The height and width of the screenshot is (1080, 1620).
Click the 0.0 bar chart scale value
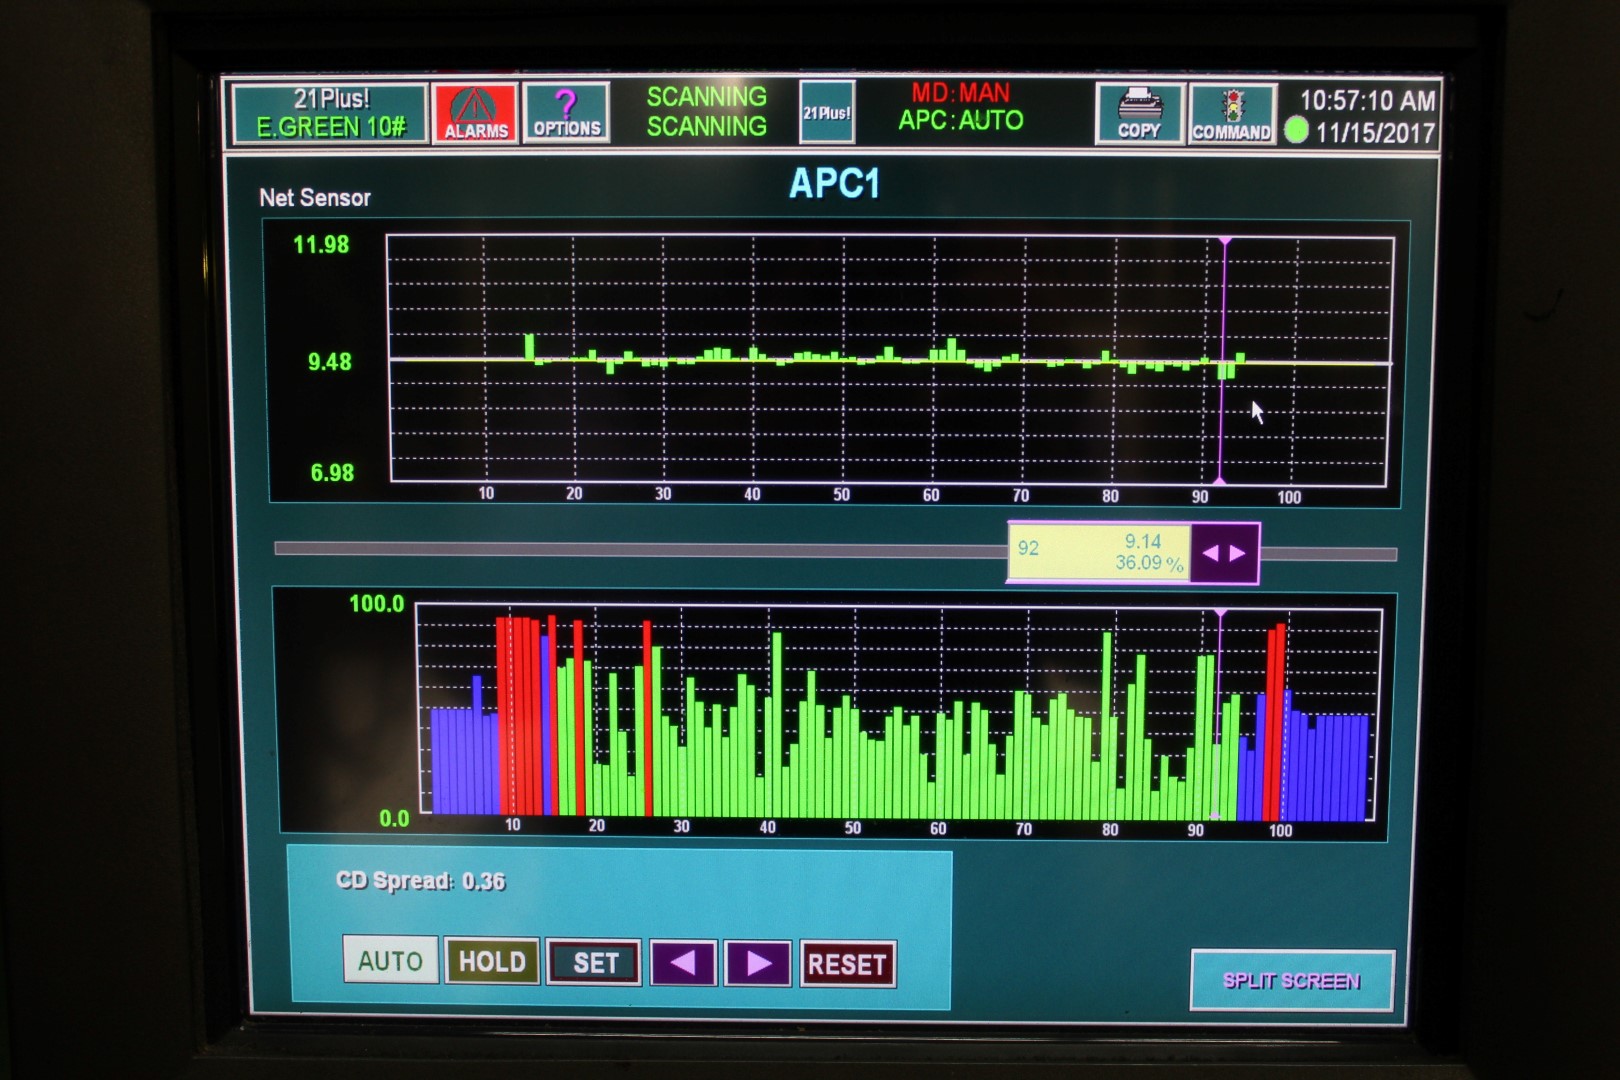click(x=394, y=819)
